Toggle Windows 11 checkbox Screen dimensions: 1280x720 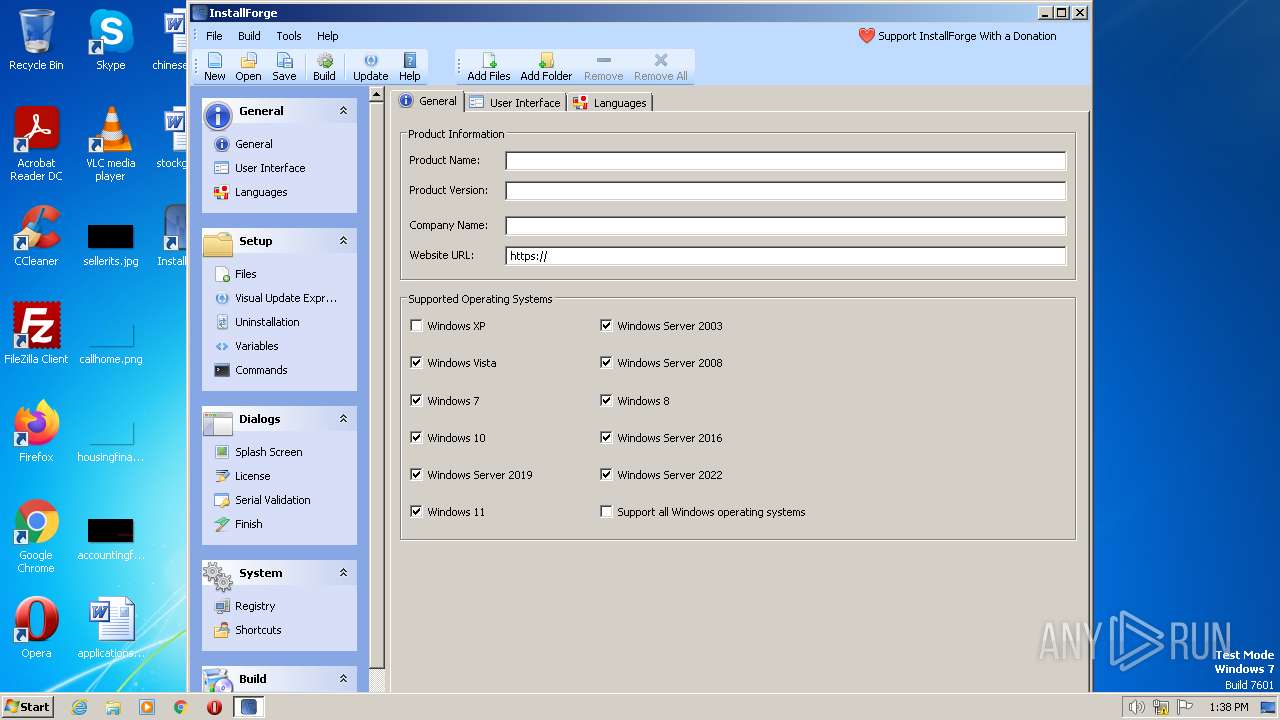416,512
